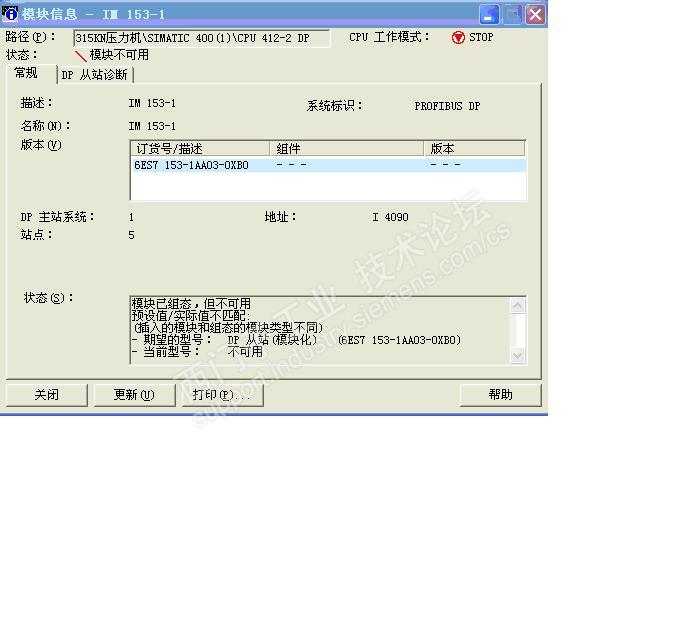Viewport: 683px width, 618px height.
Task: Select row 6ES7 153-1AA03-0XB0 in version table
Action: (x=328, y=165)
